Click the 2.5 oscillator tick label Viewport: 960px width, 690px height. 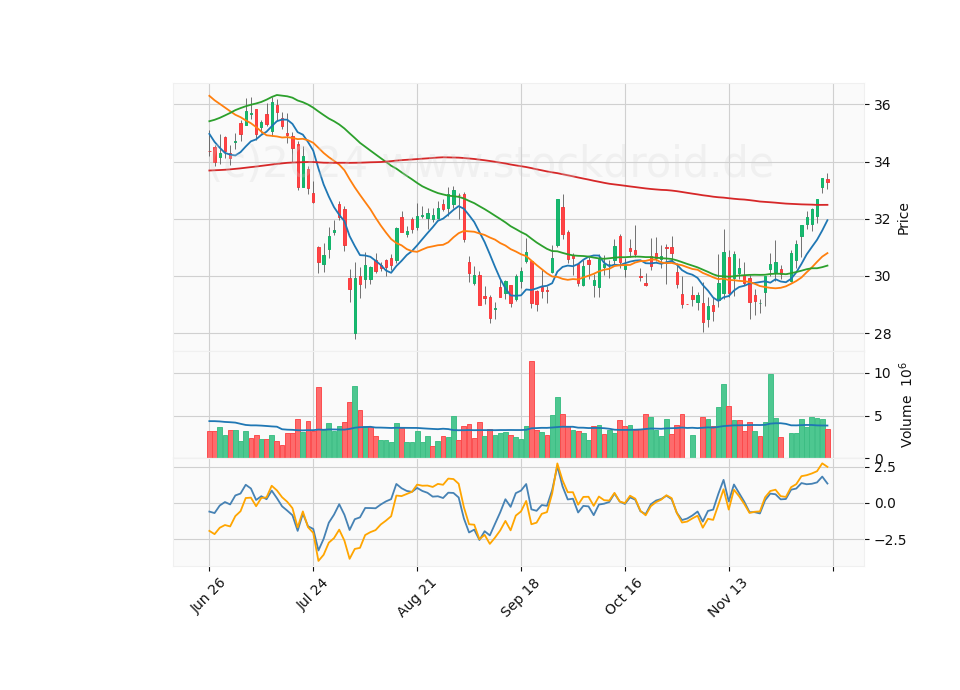(884, 468)
